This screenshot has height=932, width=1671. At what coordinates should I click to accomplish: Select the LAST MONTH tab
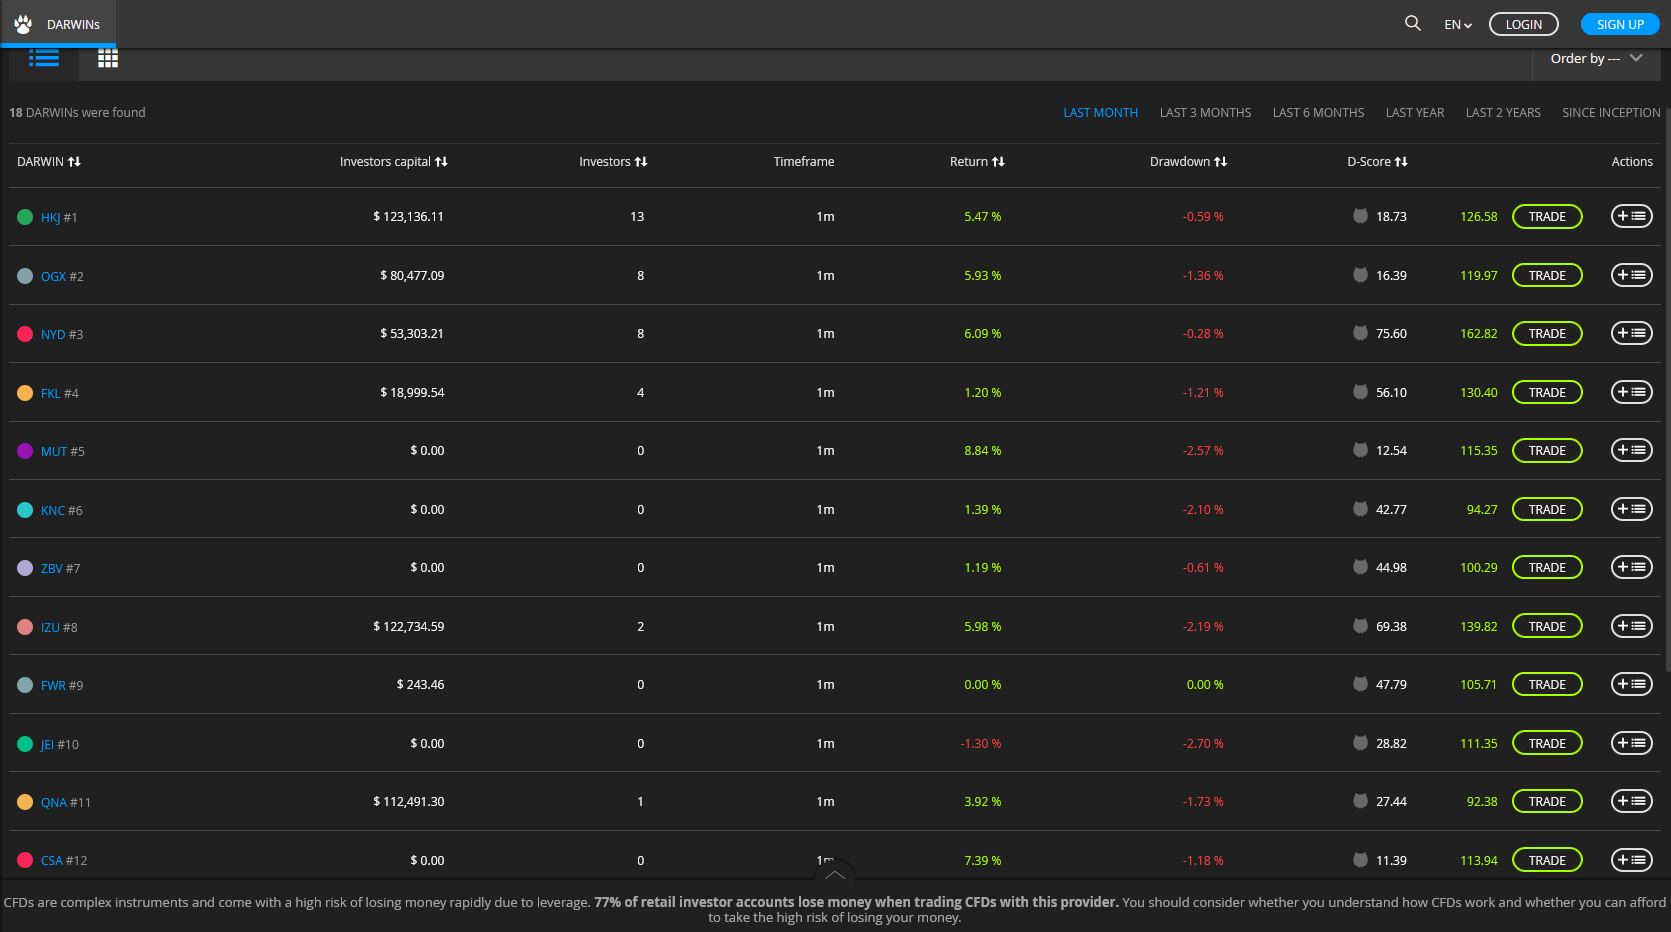pos(1100,113)
